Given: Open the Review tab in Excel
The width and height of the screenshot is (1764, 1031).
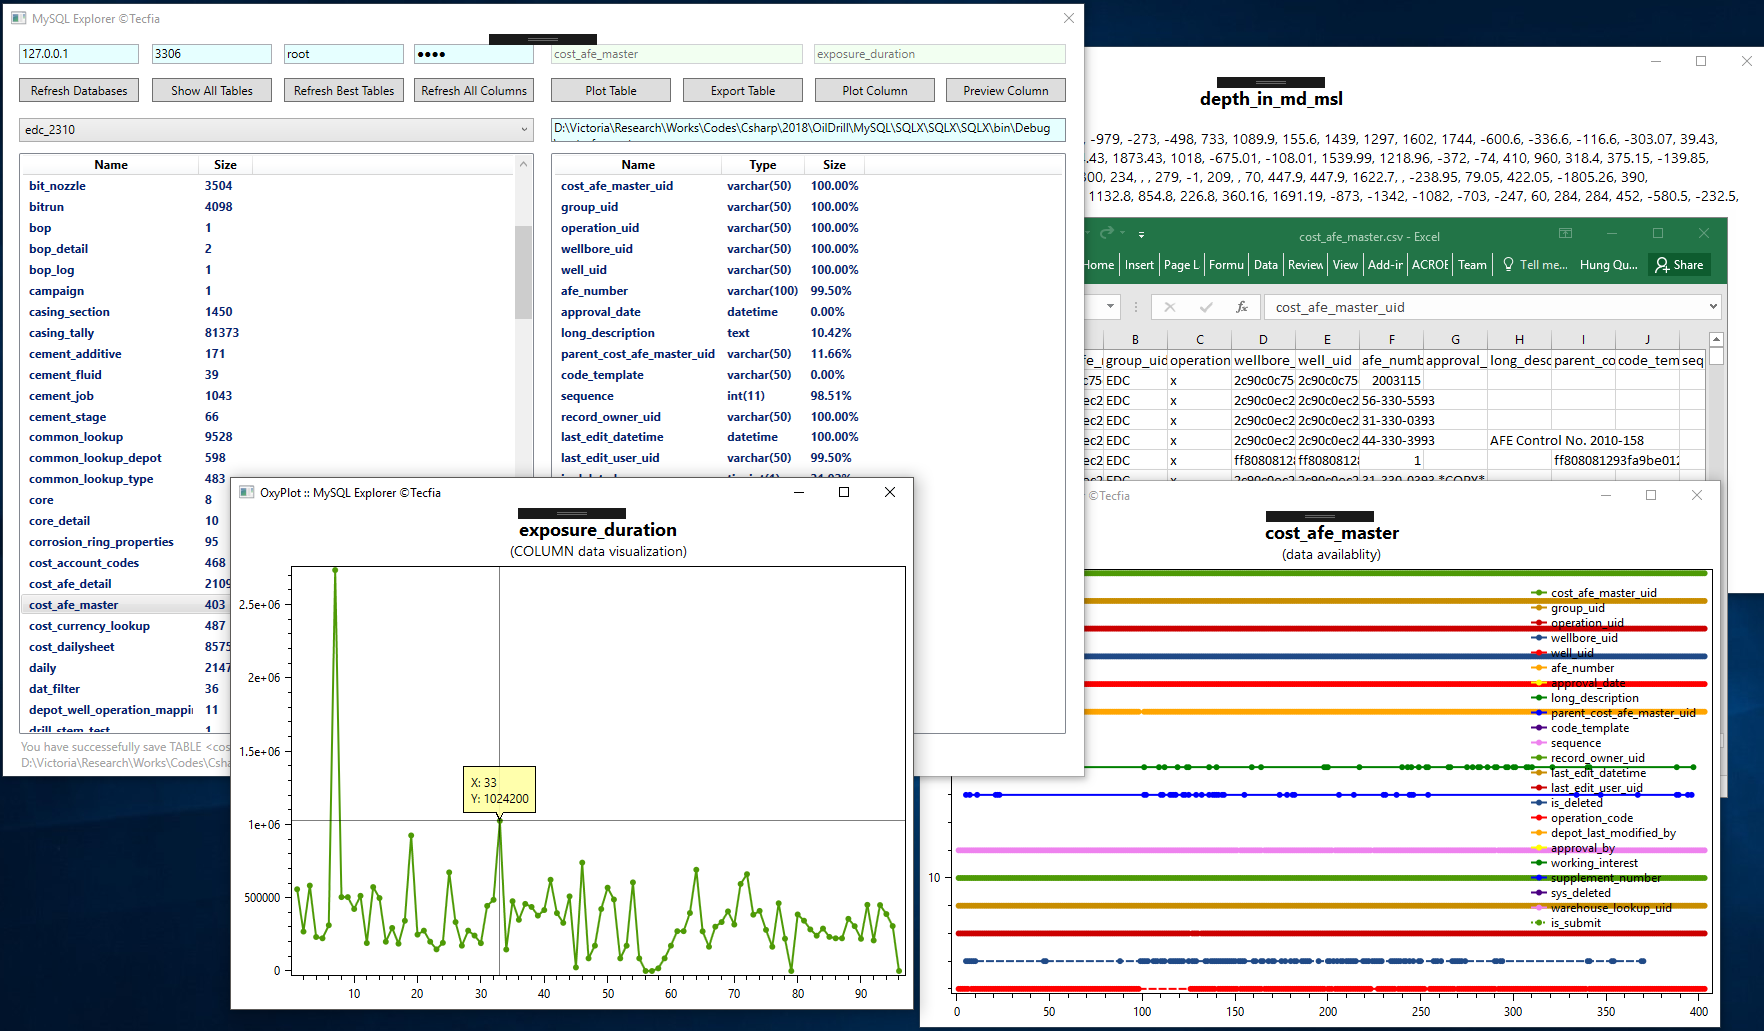Looking at the screenshot, I should click(x=1305, y=264).
